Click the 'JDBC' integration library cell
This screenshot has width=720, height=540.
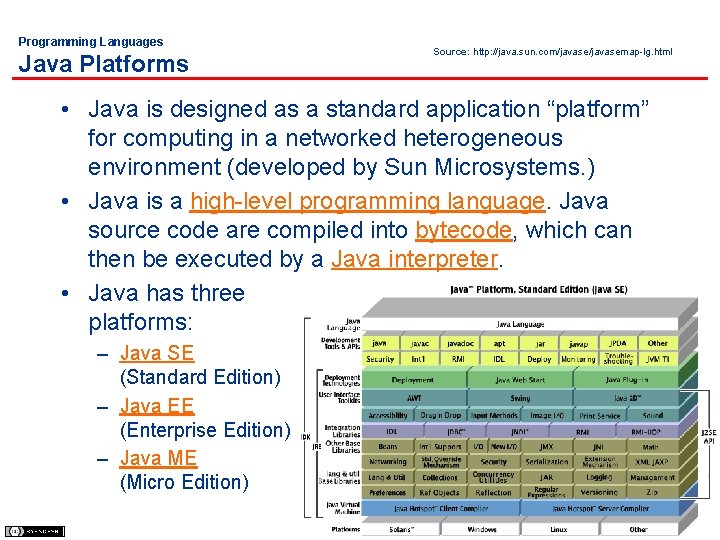456,432
